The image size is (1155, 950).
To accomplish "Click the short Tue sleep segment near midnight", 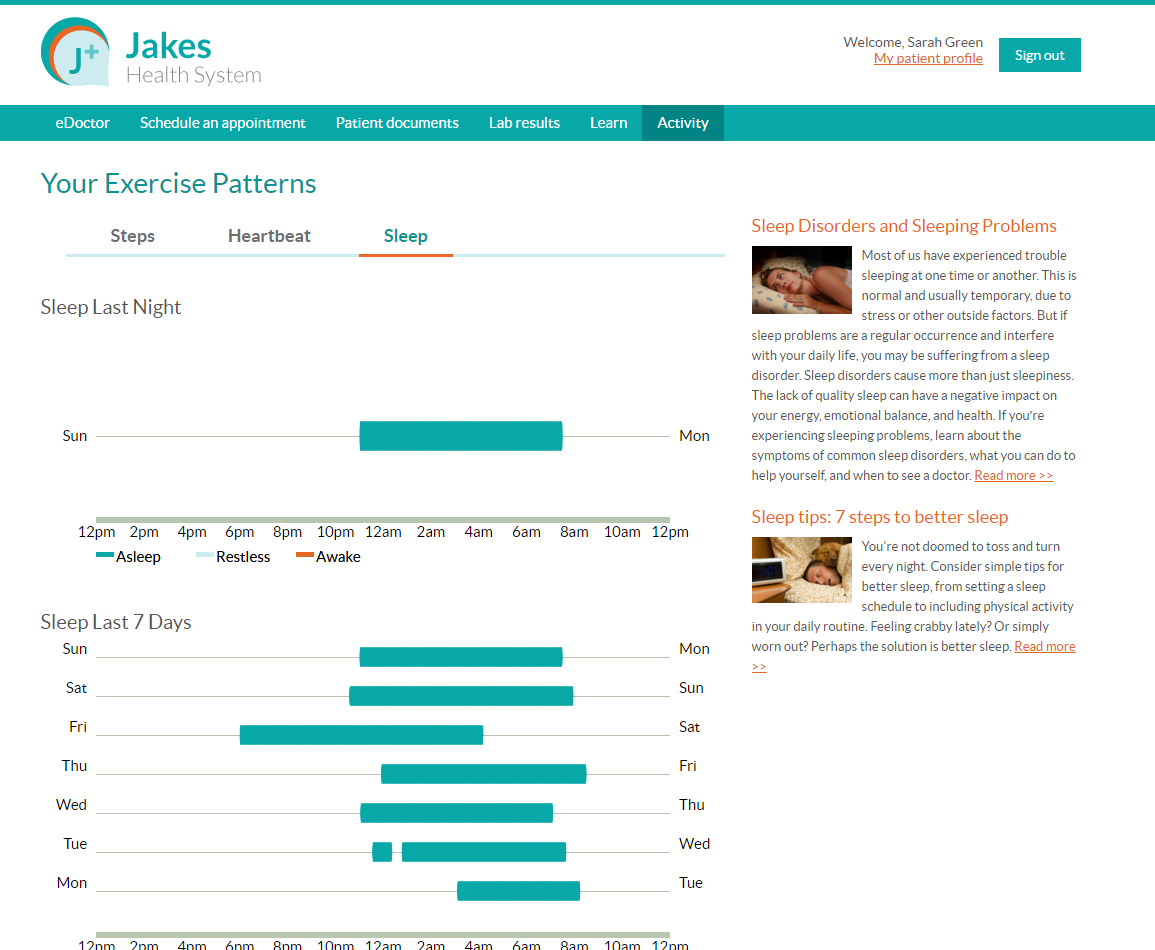I will point(382,852).
